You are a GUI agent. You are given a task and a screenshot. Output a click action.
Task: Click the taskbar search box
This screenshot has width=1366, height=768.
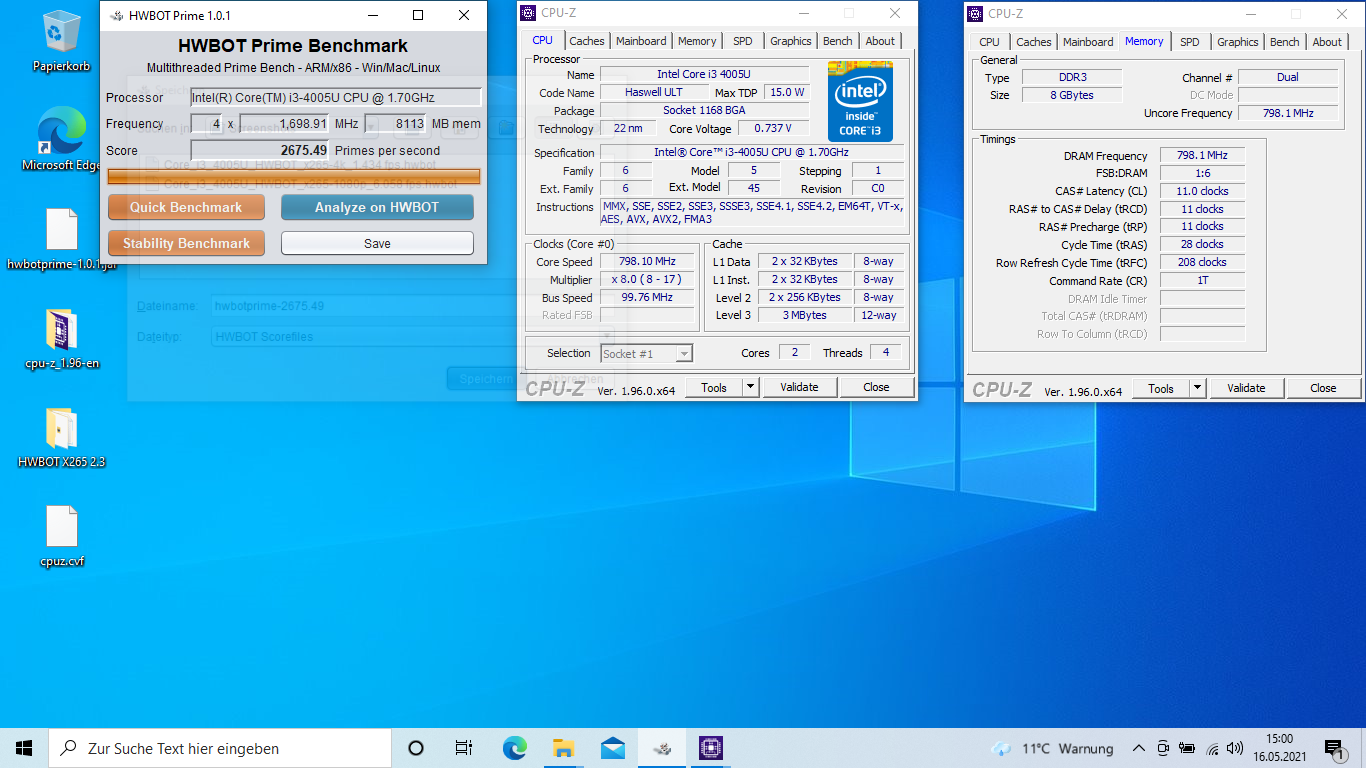coord(220,748)
